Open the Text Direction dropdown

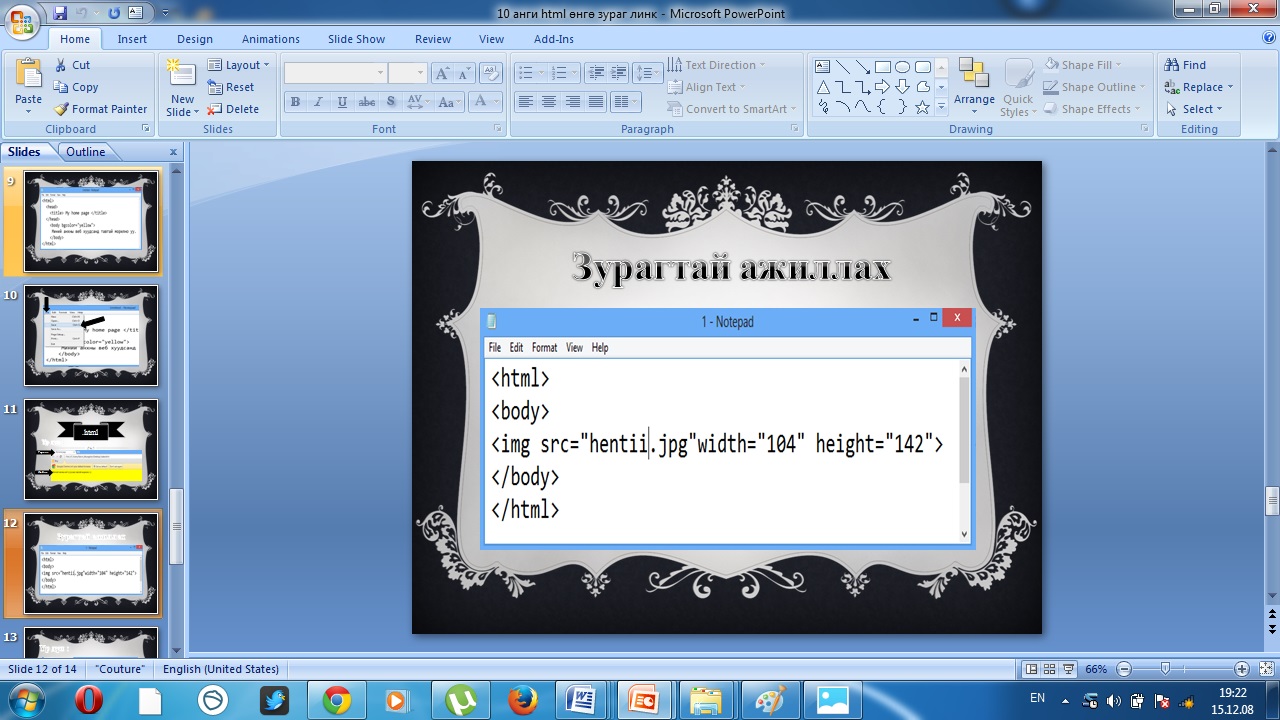716,65
